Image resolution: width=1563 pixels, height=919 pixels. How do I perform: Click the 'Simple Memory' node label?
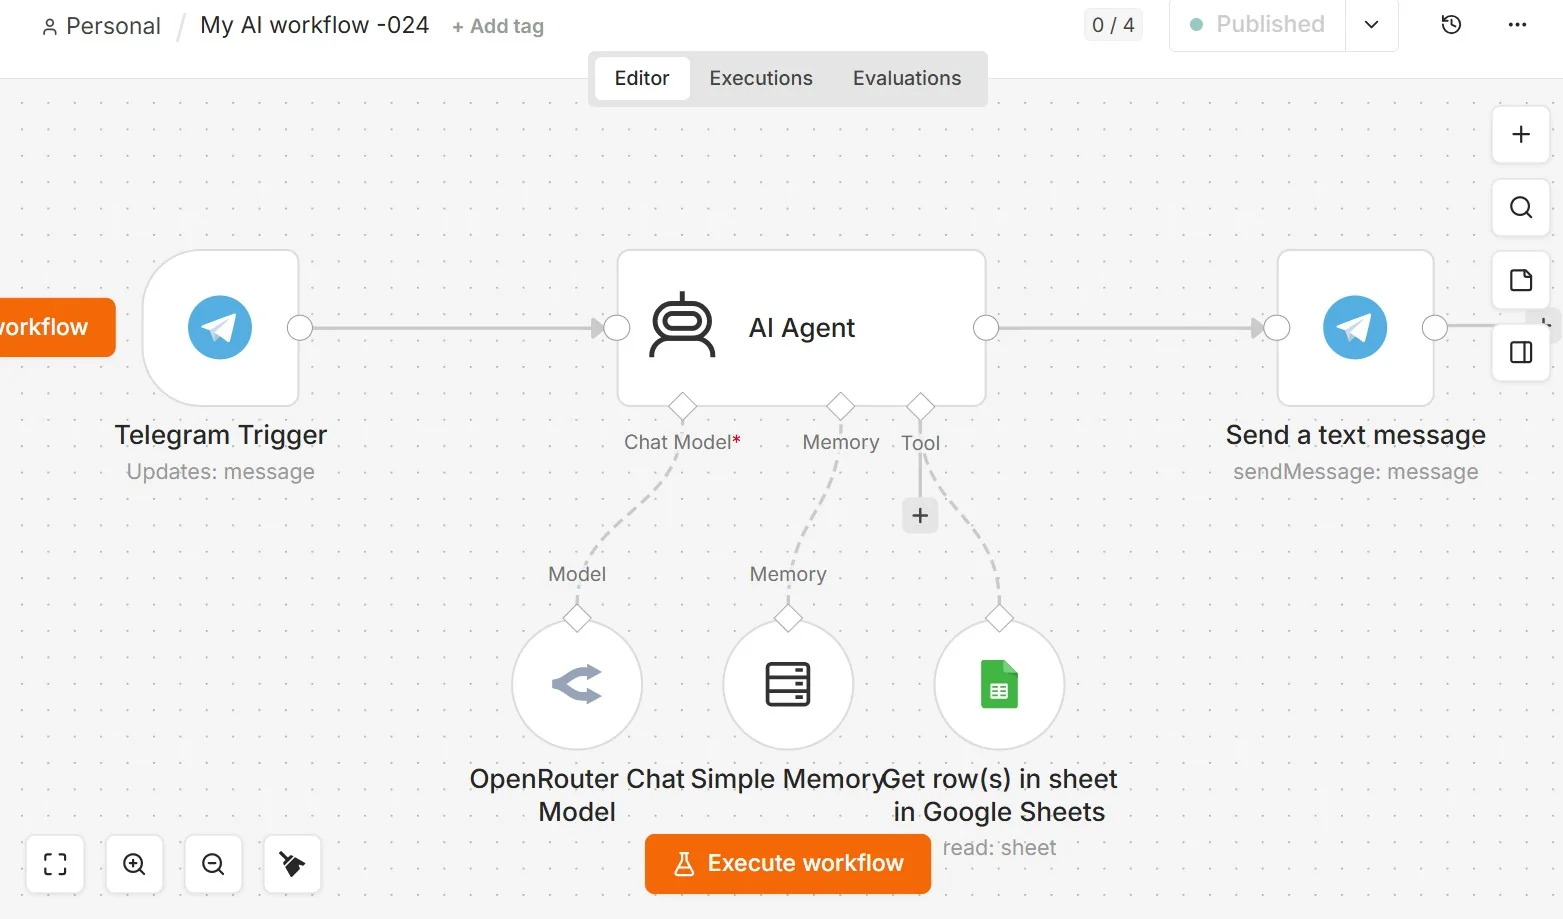(788, 780)
